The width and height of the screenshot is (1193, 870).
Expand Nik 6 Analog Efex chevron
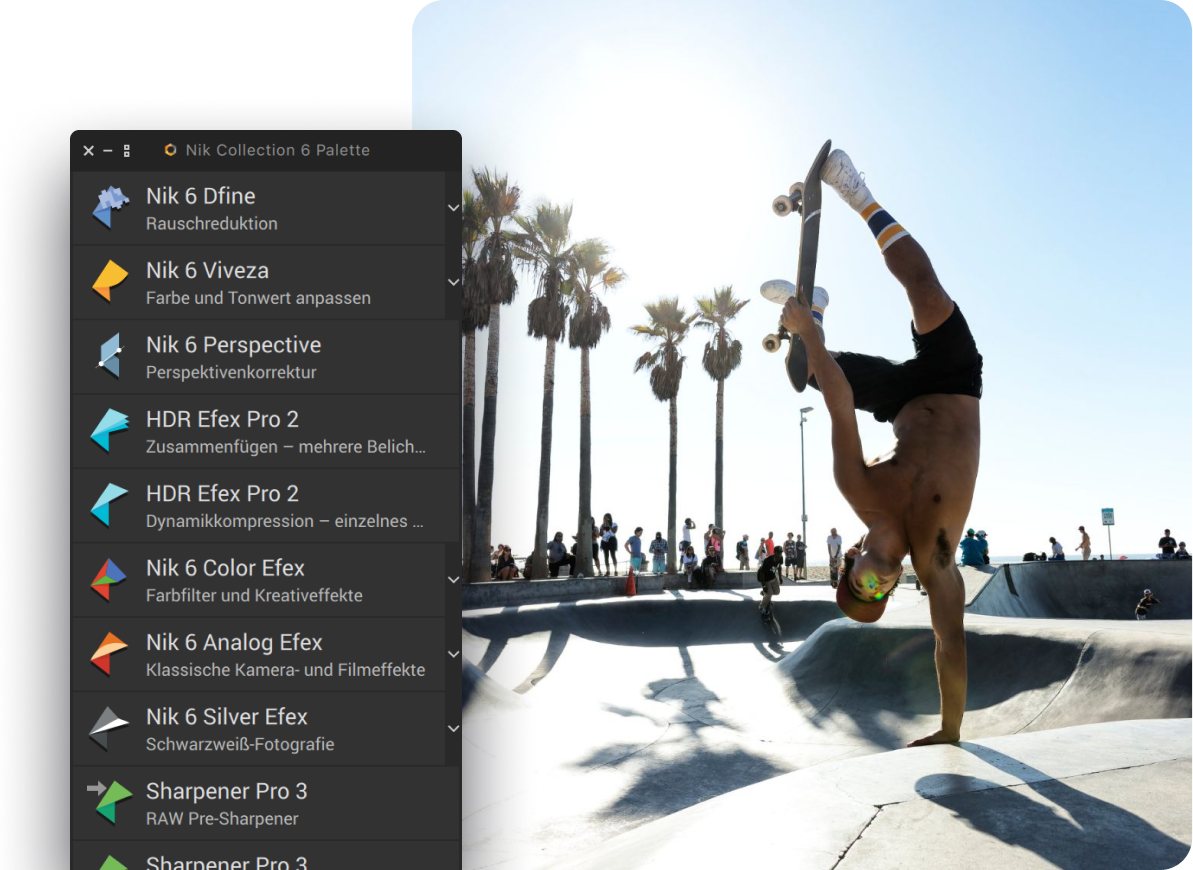[x=453, y=655]
